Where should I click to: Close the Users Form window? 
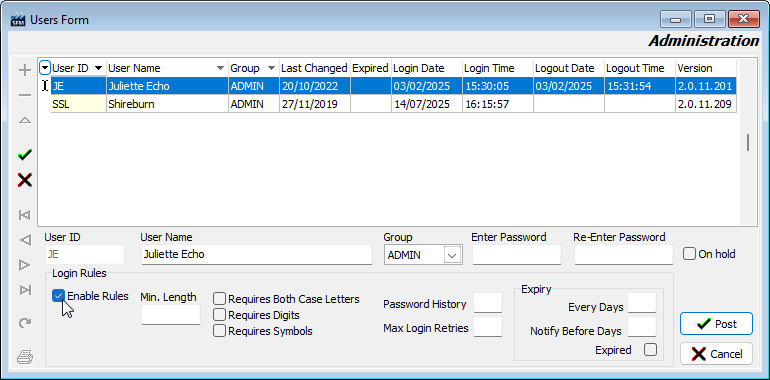[x=744, y=20]
